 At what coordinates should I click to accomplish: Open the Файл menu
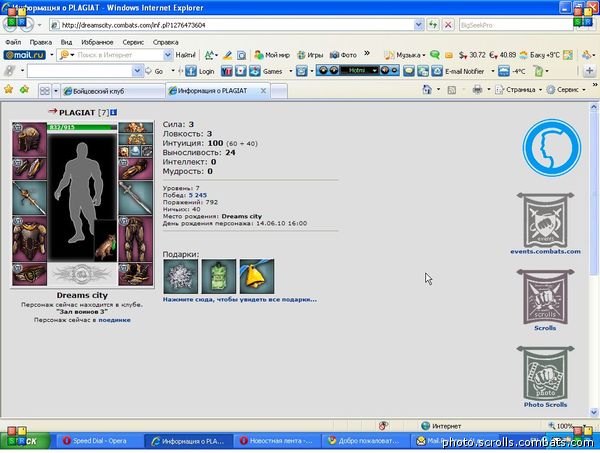(13, 42)
